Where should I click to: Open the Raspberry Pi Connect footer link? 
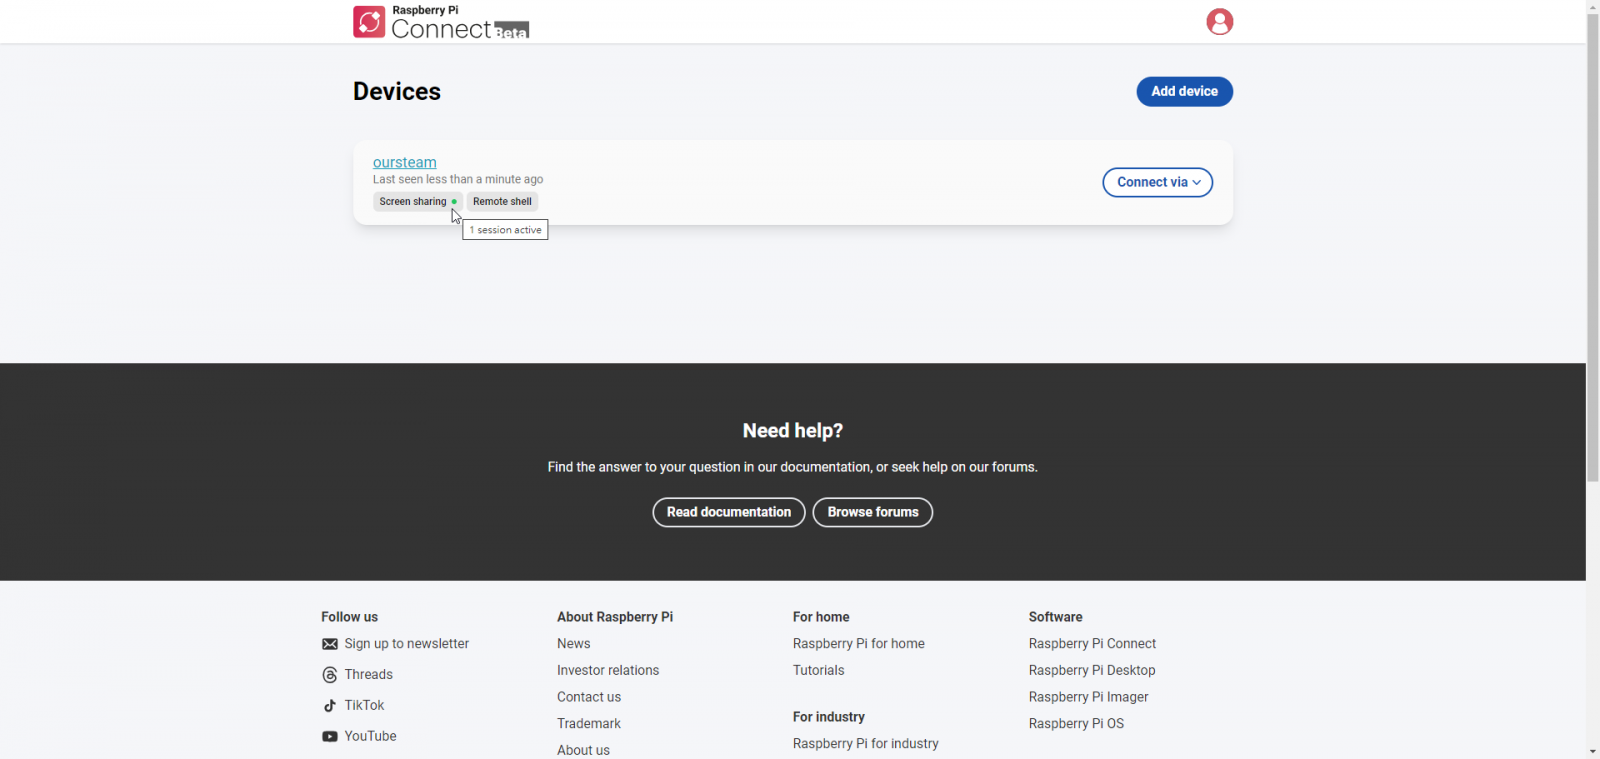[x=1092, y=644]
